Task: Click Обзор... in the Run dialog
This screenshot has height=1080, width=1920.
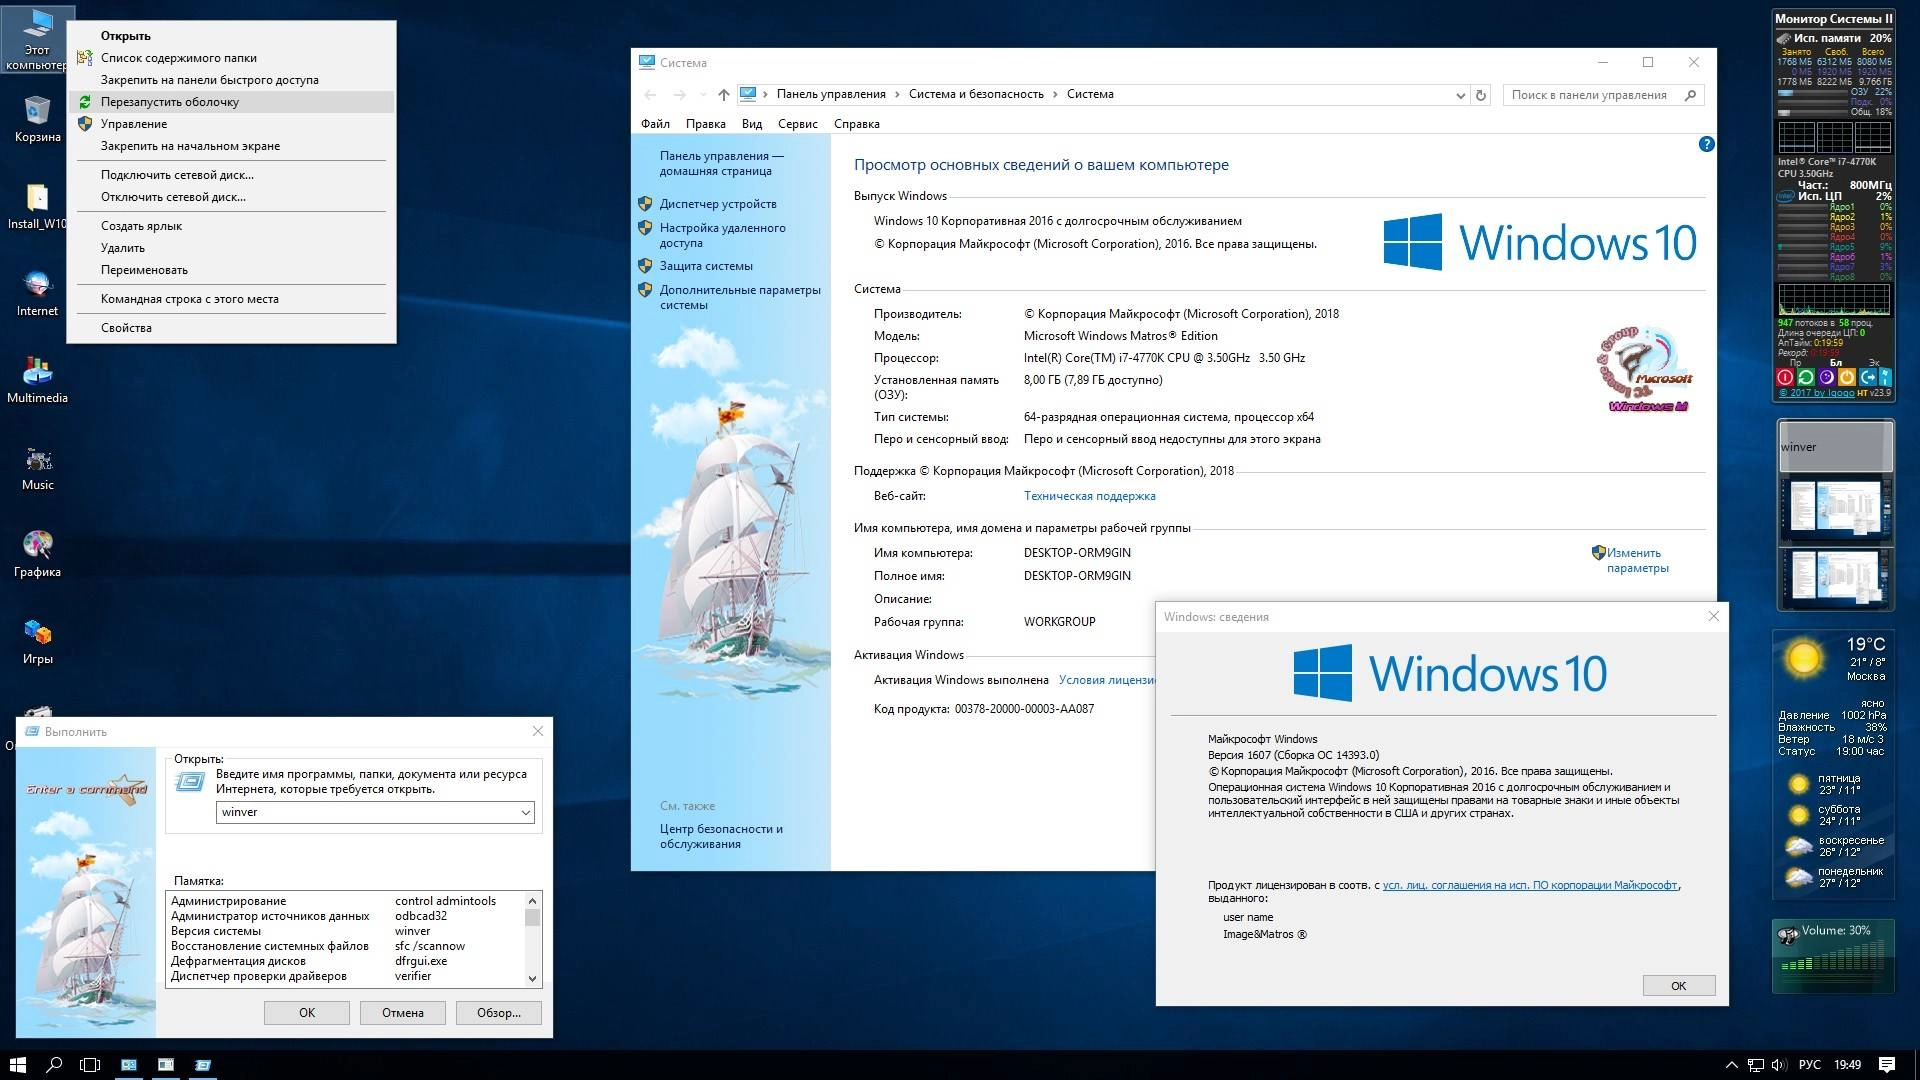Action: point(499,1013)
